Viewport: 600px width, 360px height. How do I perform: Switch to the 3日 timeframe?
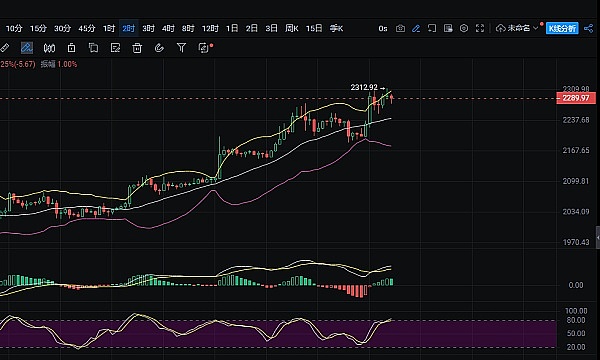click(272, 28)
